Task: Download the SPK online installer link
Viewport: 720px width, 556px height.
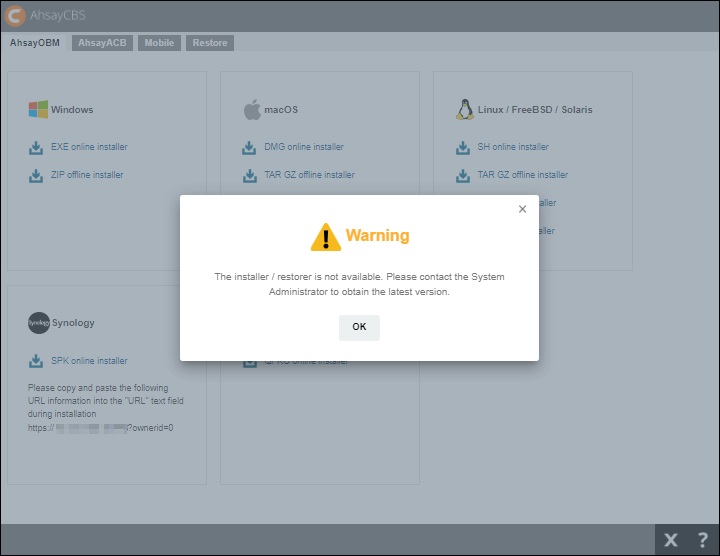Action: [x=89, y=361]
